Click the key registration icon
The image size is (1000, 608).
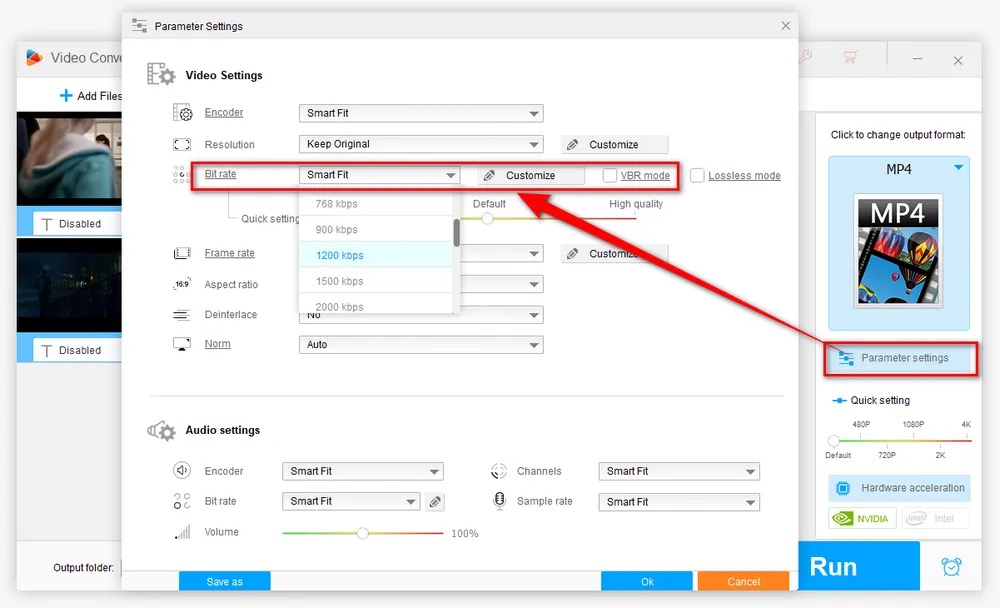(x=805, y=57)
